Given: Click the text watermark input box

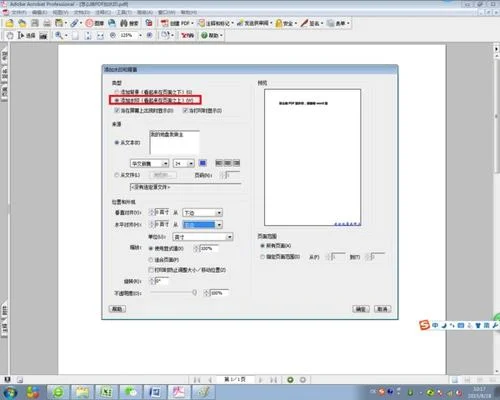Looking at the screenshot, I should click(175, 143).
